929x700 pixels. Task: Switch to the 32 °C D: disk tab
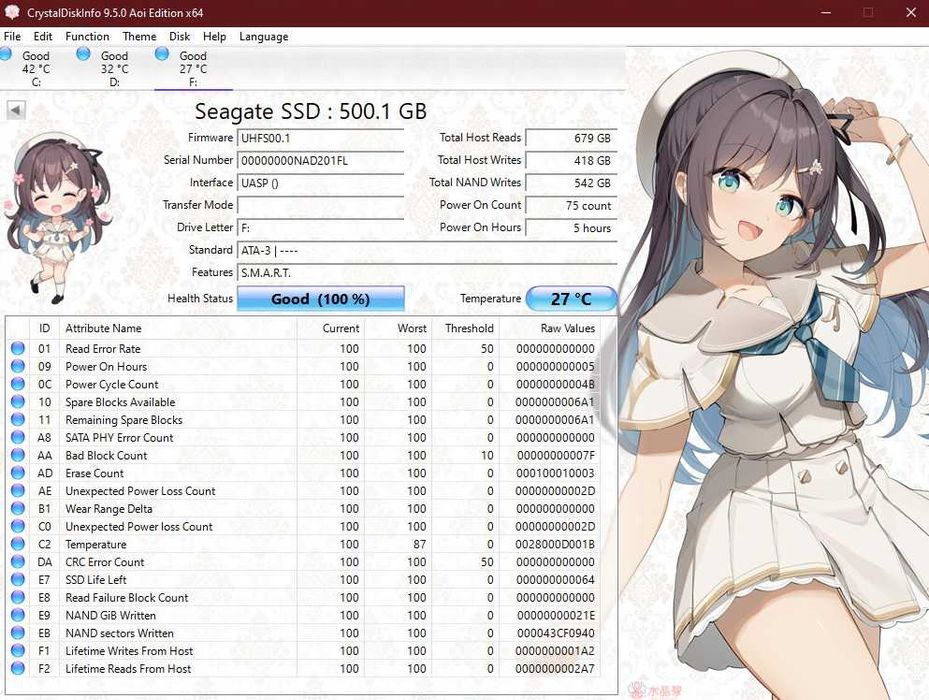click(x=114, y=69)
